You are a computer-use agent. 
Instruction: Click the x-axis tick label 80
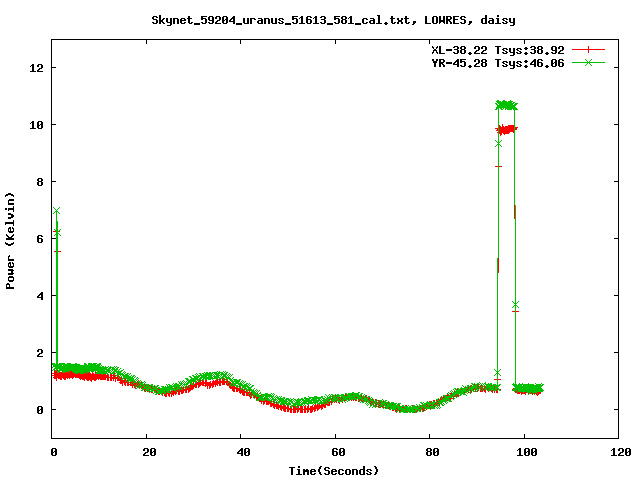(433, 452)
